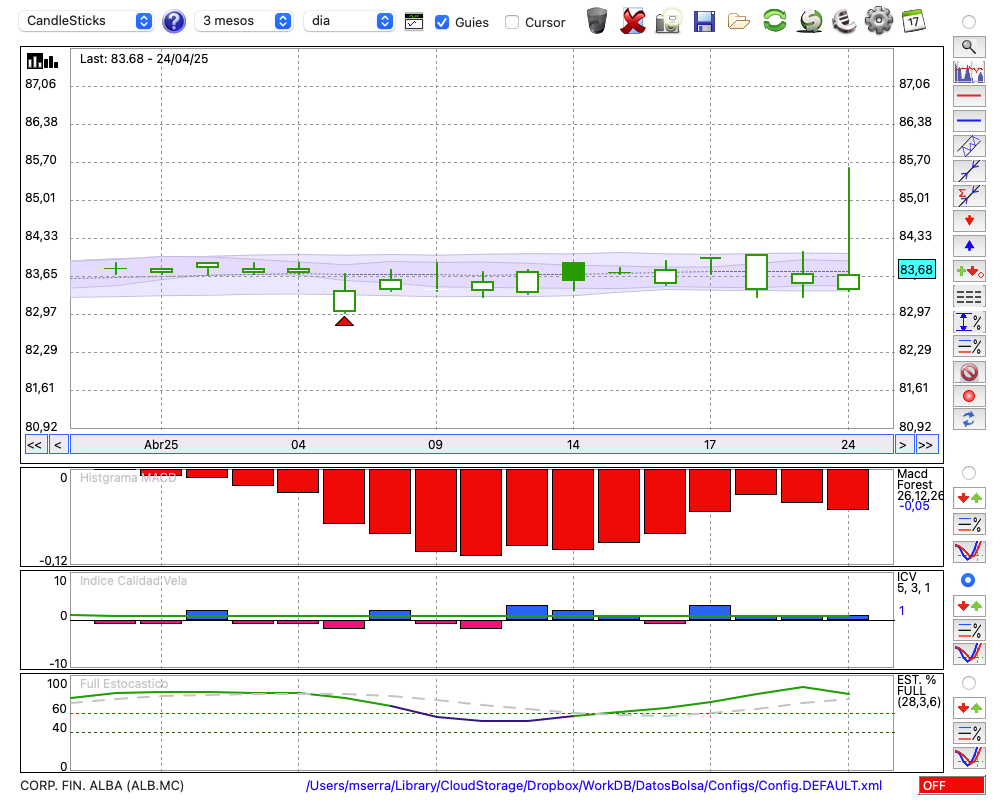The width and height of the screenshot is (1000, 800).
Task: Click lines percent button in MACD panel
Action: [969, 524]
